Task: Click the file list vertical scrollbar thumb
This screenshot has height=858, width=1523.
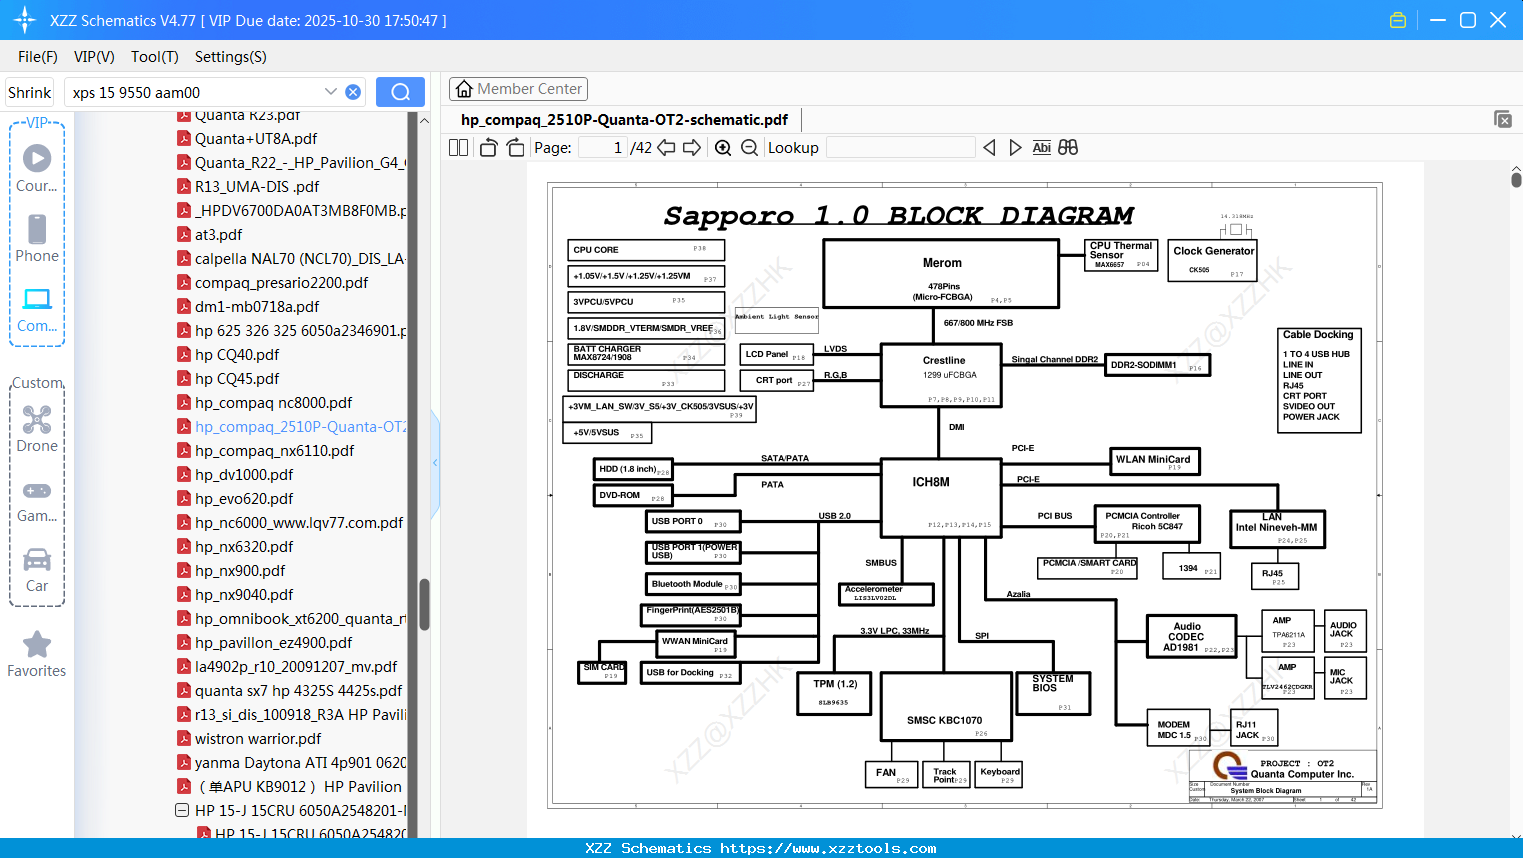Action: (424, 604)
